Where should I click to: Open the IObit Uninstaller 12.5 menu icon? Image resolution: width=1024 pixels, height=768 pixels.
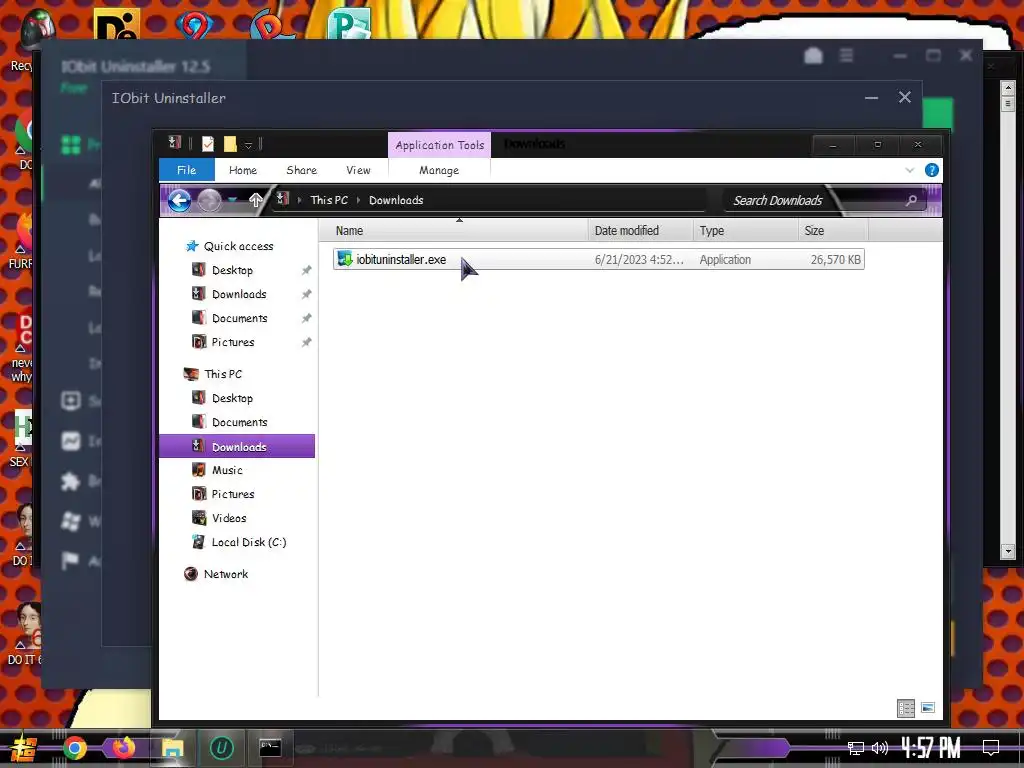click(846, 55)
